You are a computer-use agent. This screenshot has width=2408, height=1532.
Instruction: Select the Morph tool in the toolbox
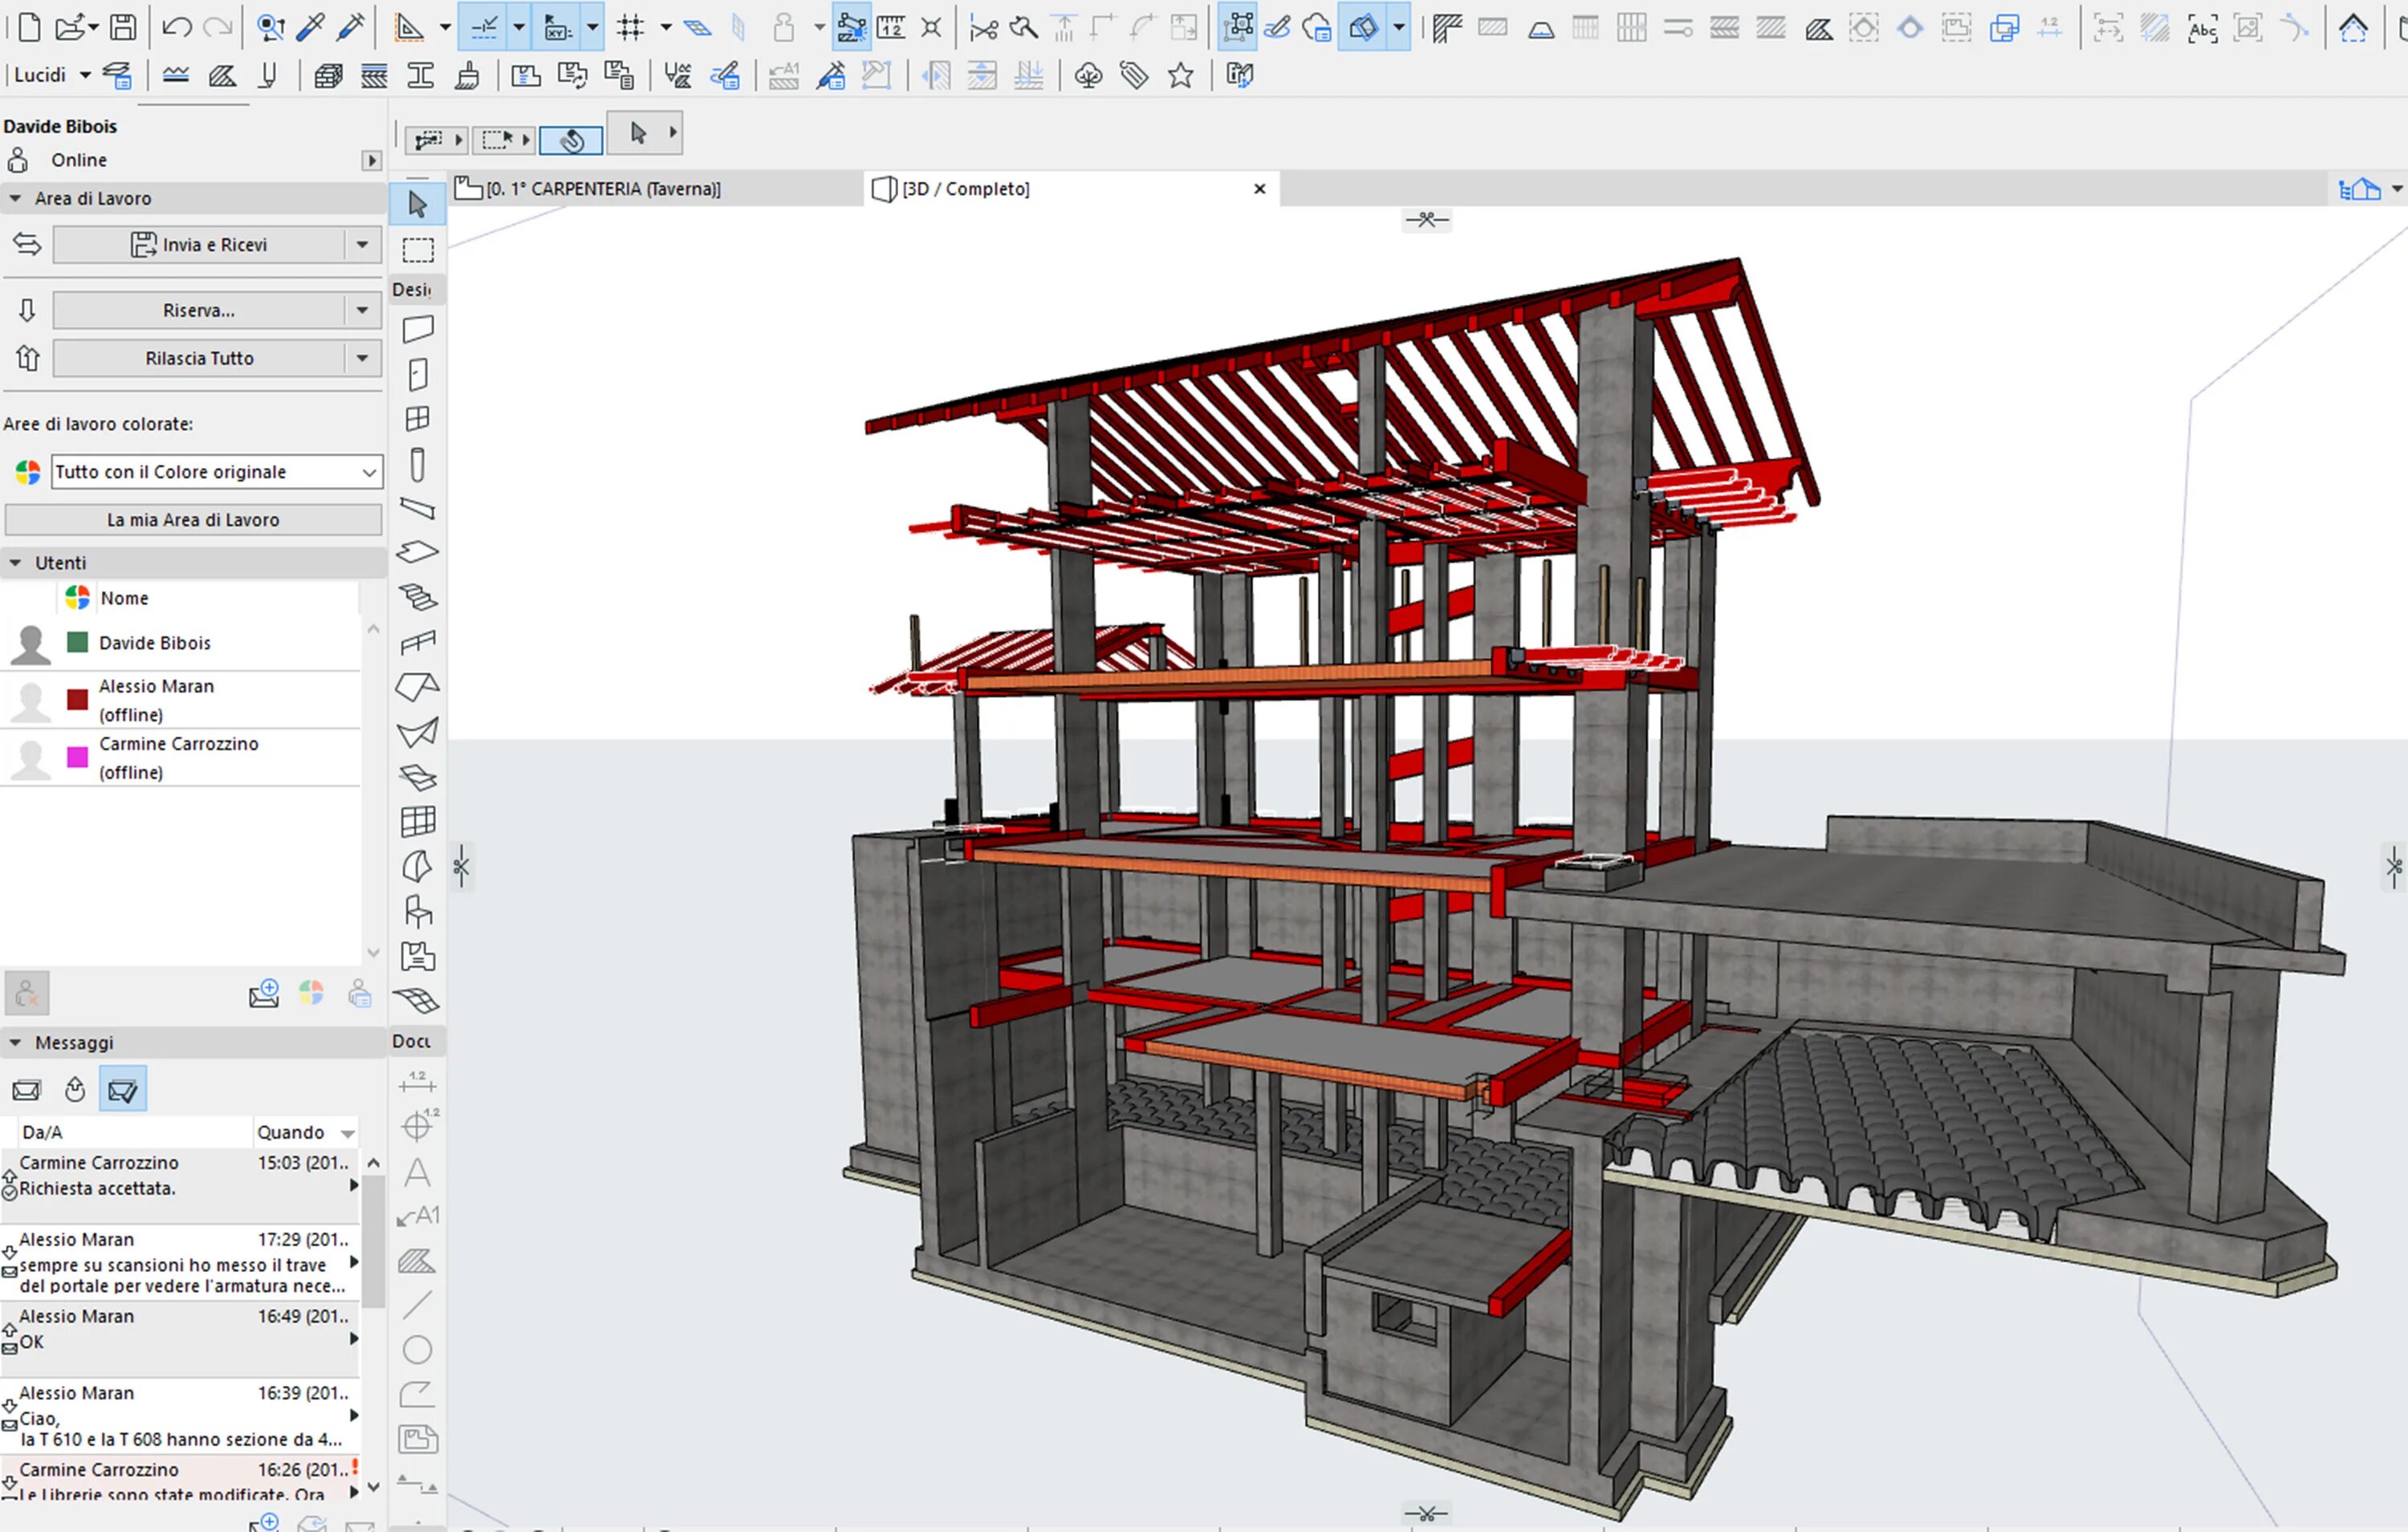pyautogui.click(x=417, y=866)
